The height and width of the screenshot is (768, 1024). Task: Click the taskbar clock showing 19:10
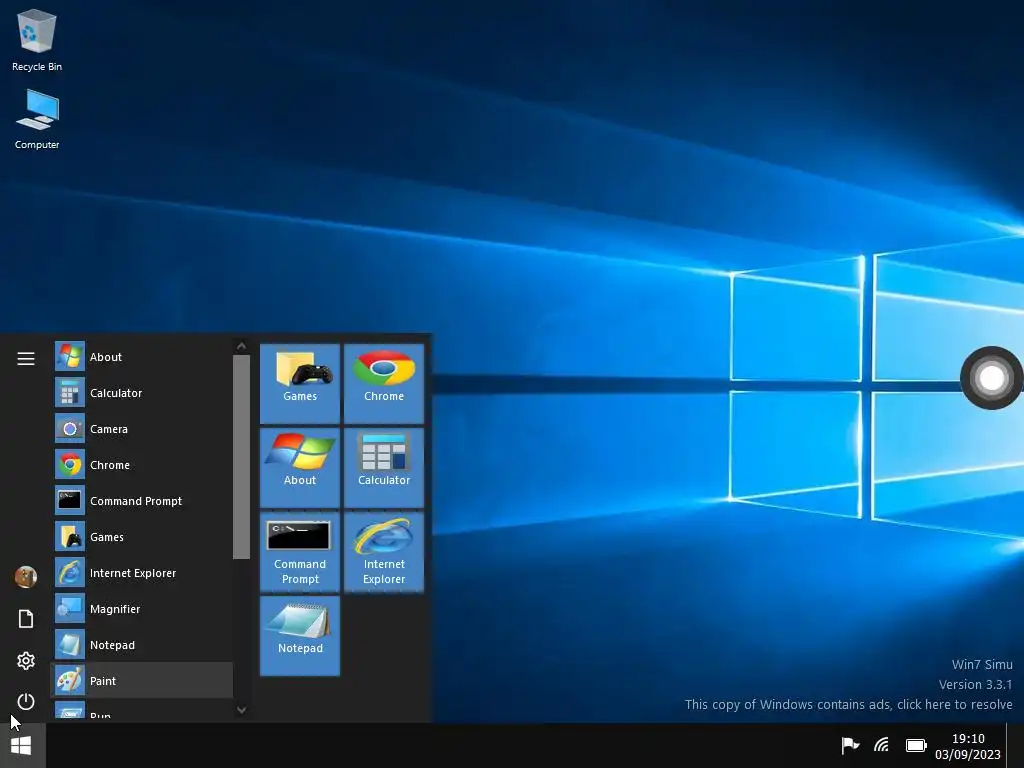coord(967,746)
